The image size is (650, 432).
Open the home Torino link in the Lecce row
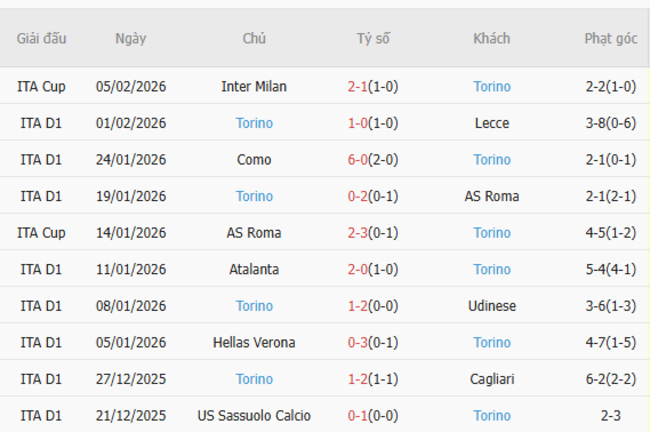(x=254, y=124)
